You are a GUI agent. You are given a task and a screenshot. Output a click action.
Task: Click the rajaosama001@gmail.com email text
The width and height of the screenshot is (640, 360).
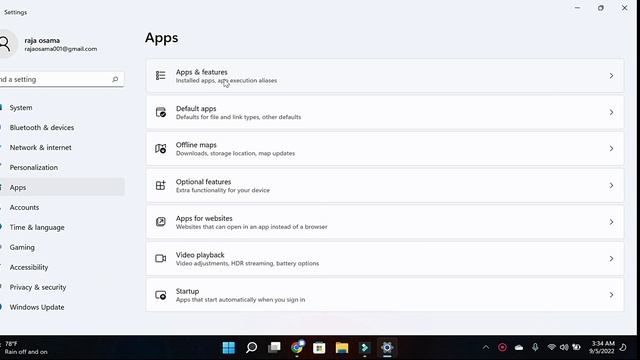tap(61, 49)
